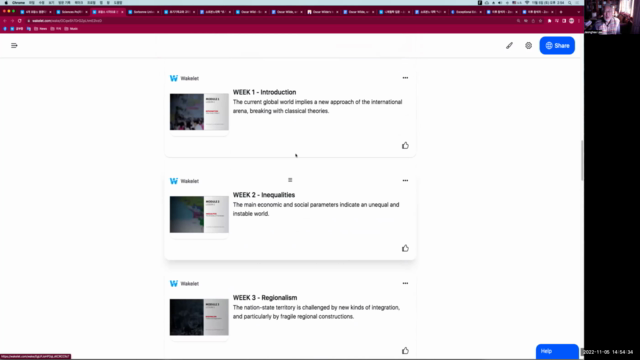Viewport: 640px width, 360px height.
Task: Open the WEEK 2 - Inequalities title link
Action: point(264,195)
